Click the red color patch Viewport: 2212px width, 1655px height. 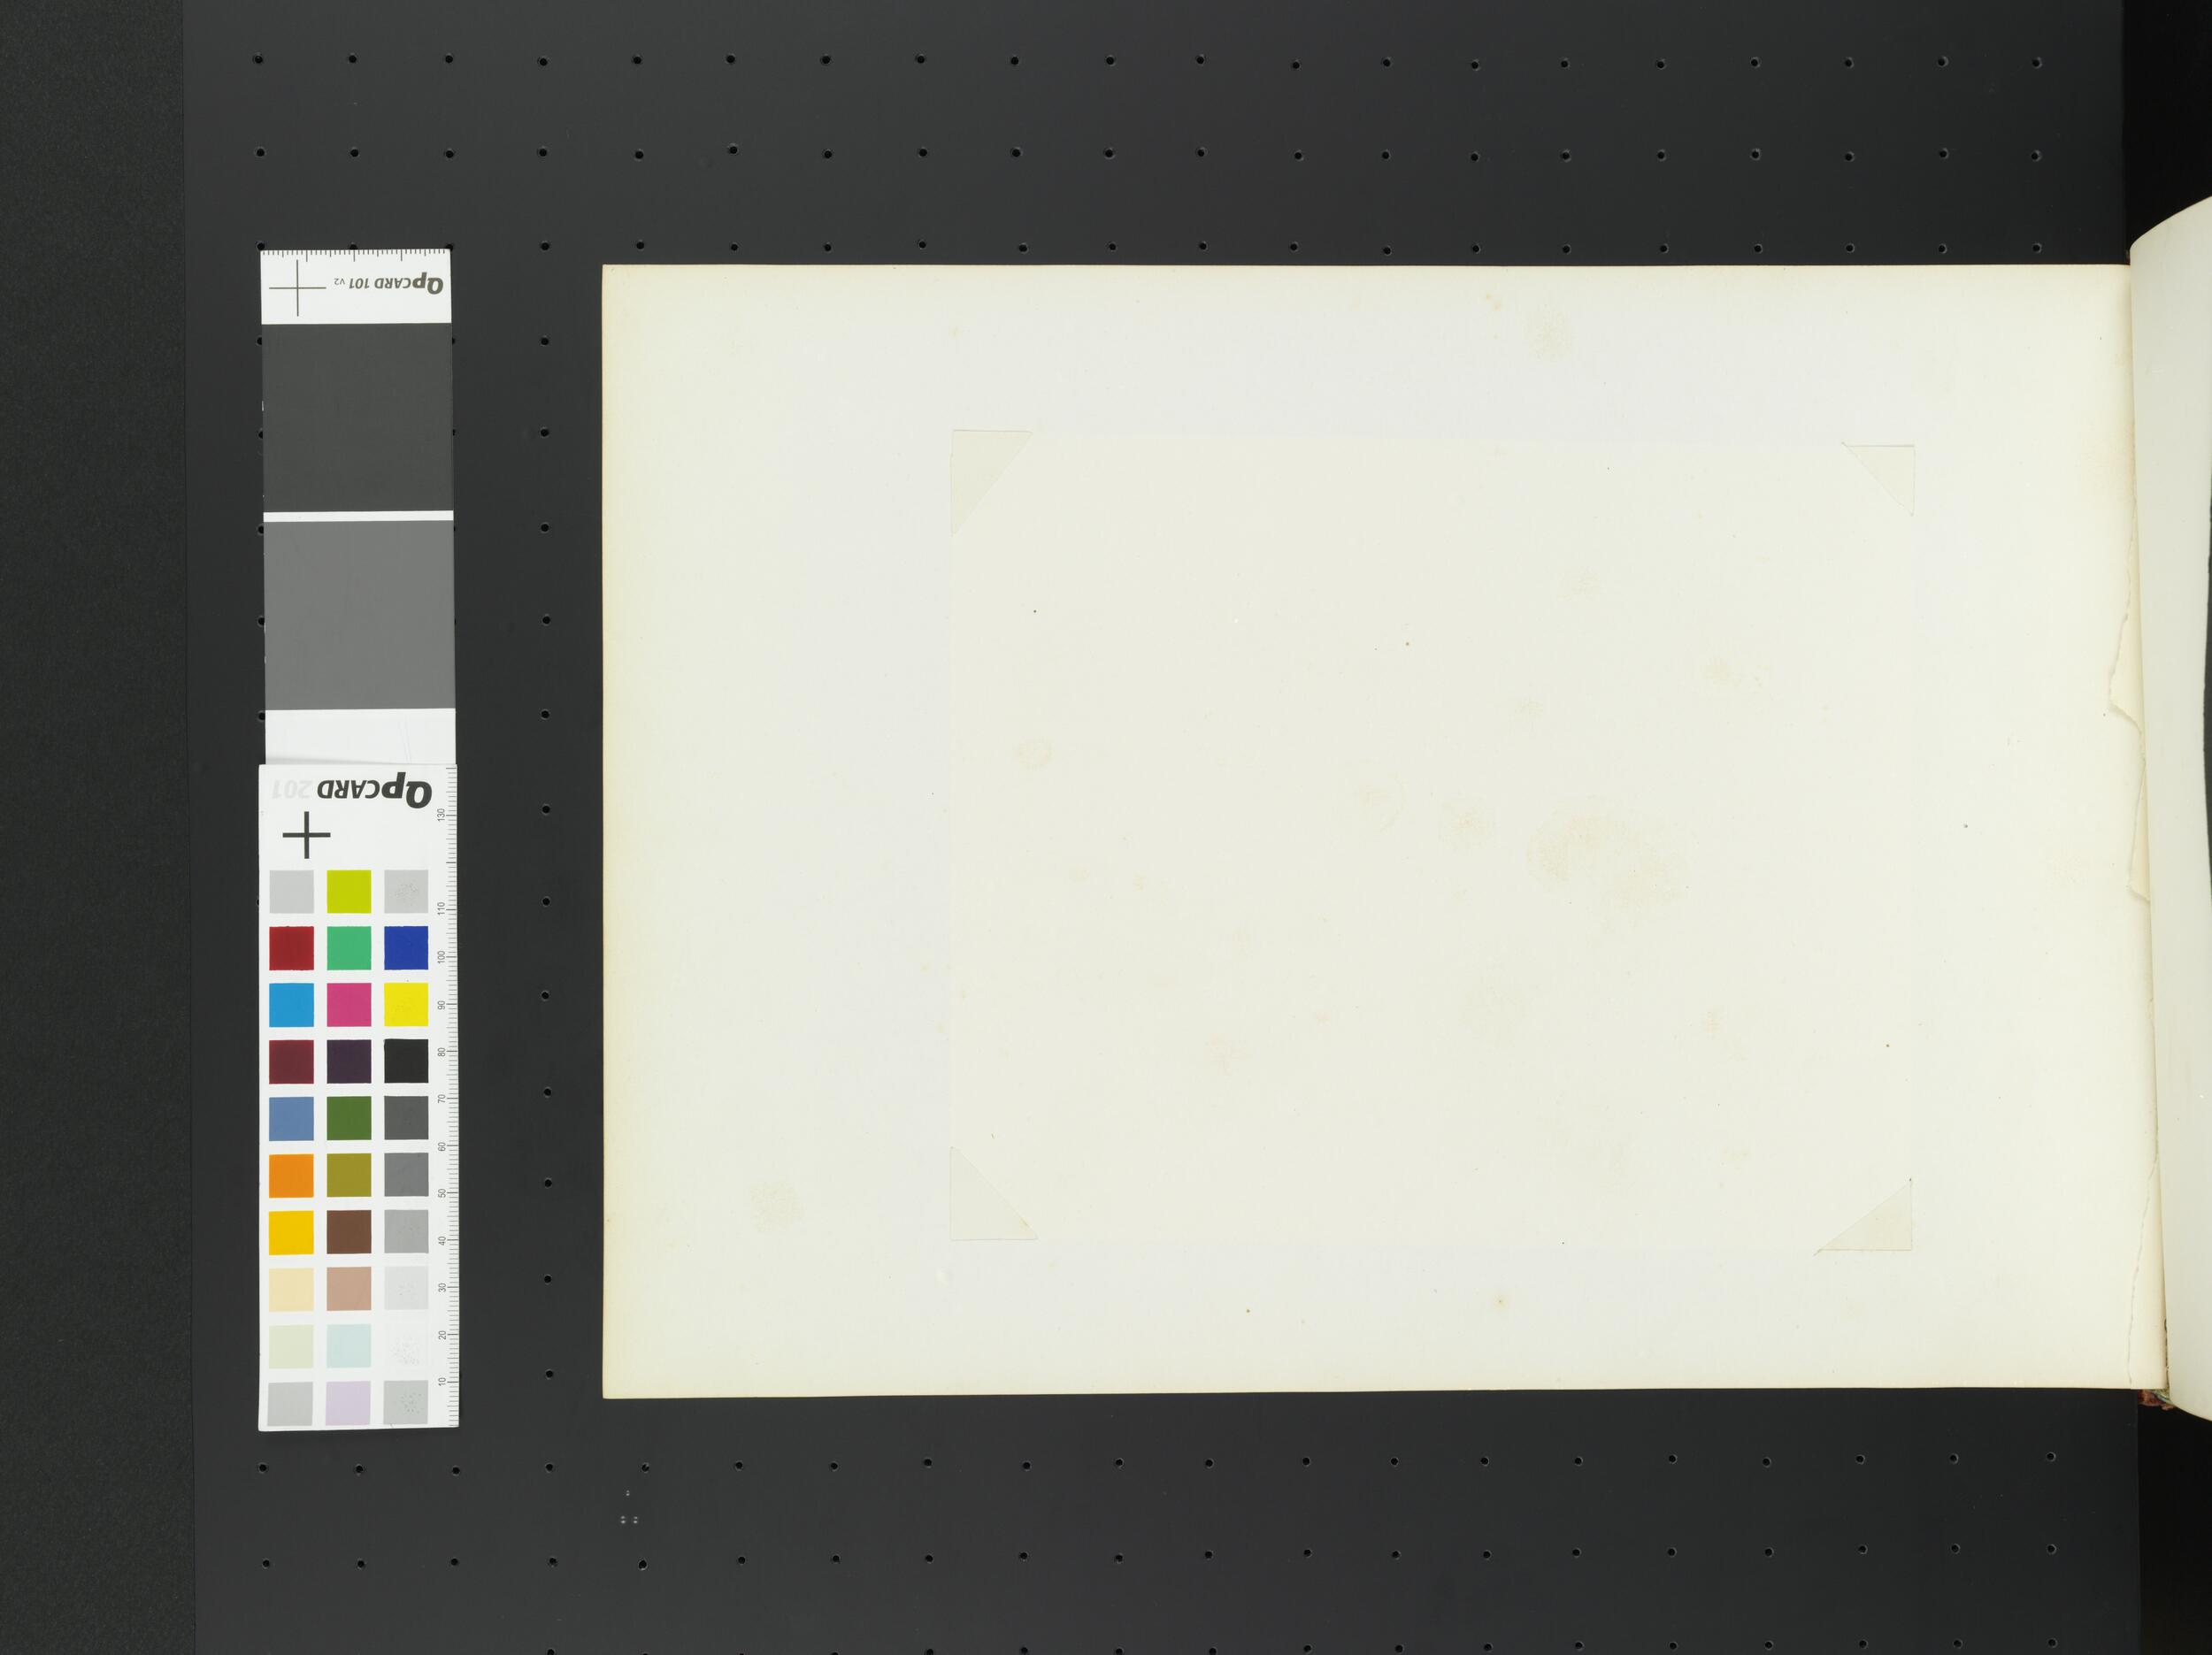coord(291,948)
